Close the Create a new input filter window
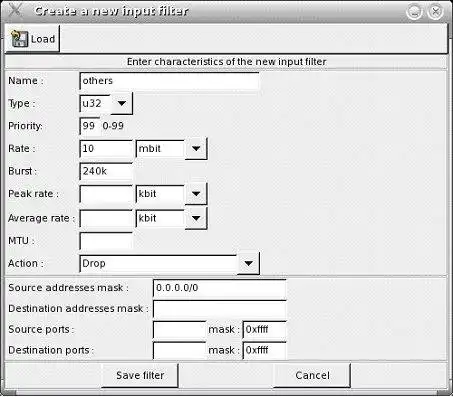 point(435,12)
